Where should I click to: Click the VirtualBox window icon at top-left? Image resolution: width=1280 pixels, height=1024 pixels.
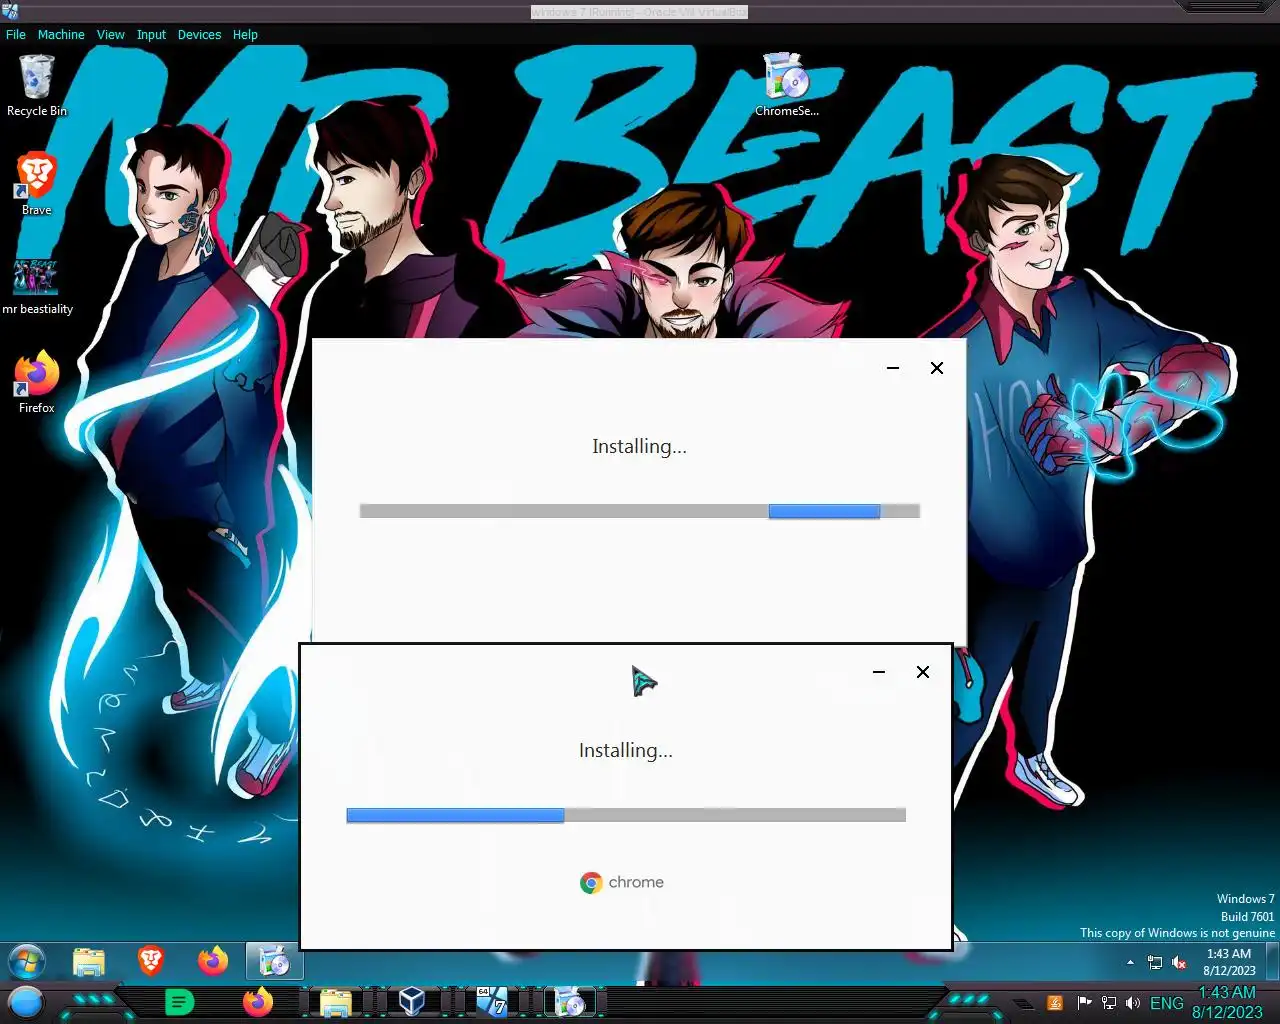[x=10, y=11]
